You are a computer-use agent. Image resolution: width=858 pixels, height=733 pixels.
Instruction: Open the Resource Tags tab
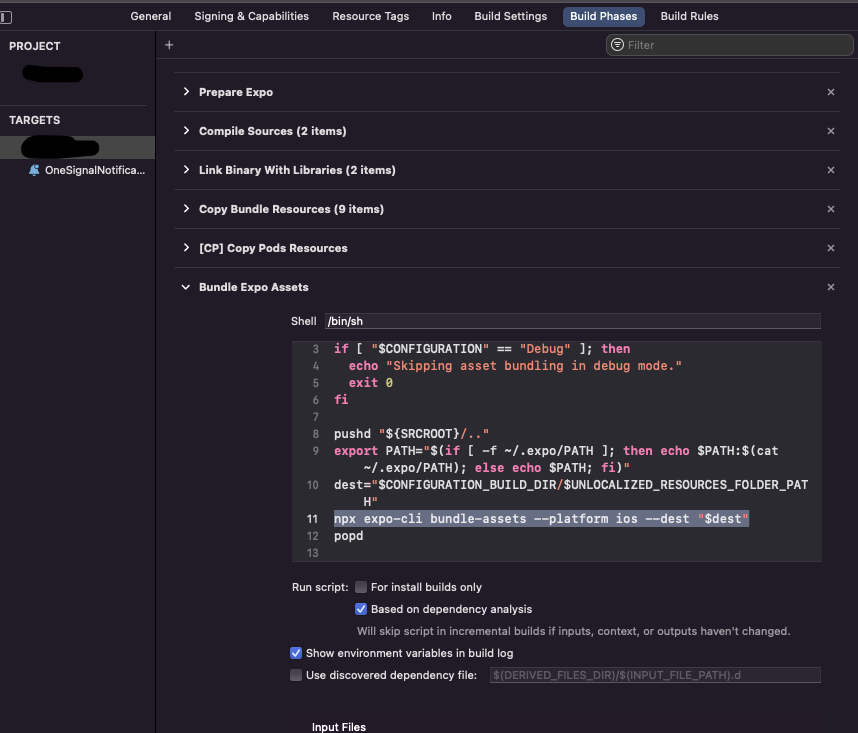[x=370, y=16]
